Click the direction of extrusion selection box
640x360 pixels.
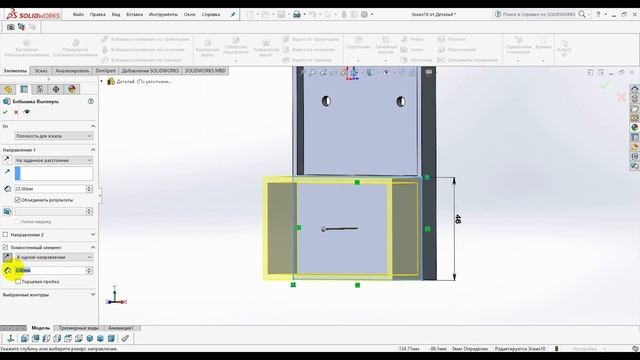(x=54, y=173)
